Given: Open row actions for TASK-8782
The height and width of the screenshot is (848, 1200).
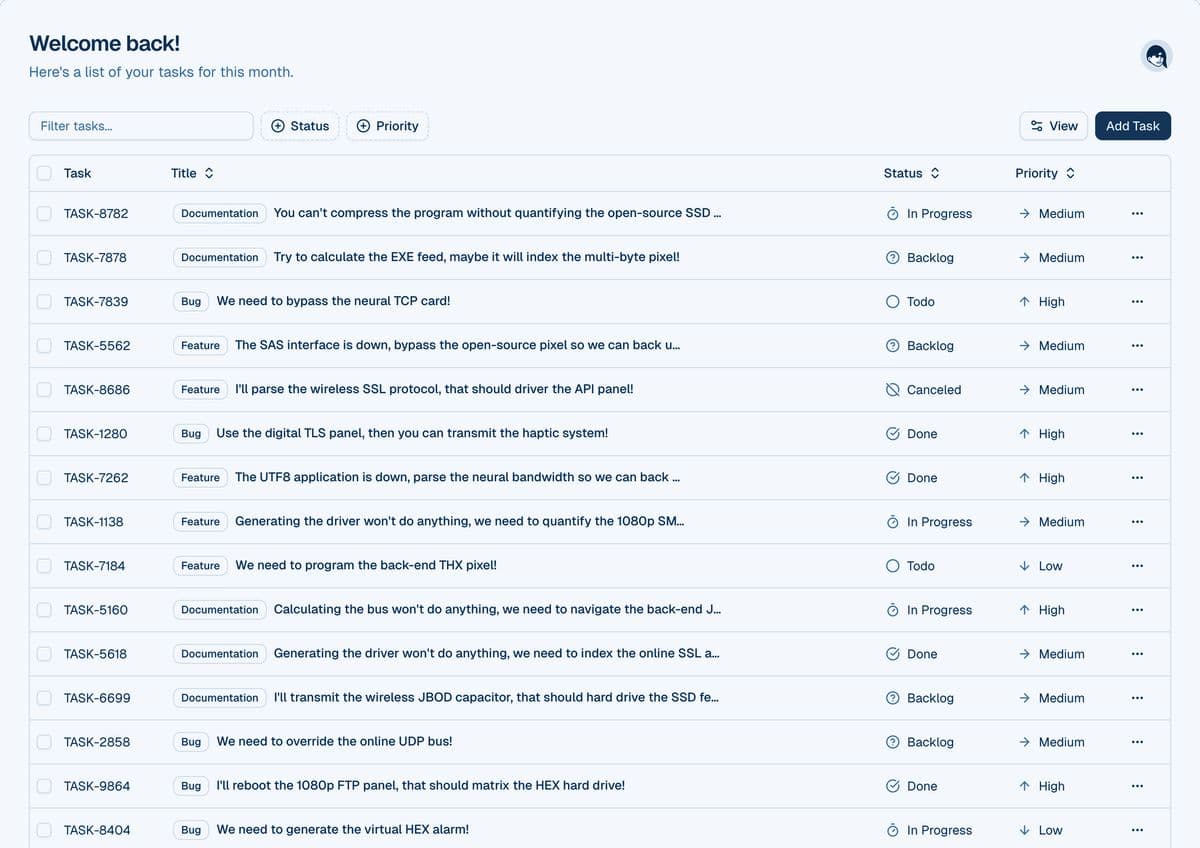Looking at the screenshot, I should (x=1137, y=213).
